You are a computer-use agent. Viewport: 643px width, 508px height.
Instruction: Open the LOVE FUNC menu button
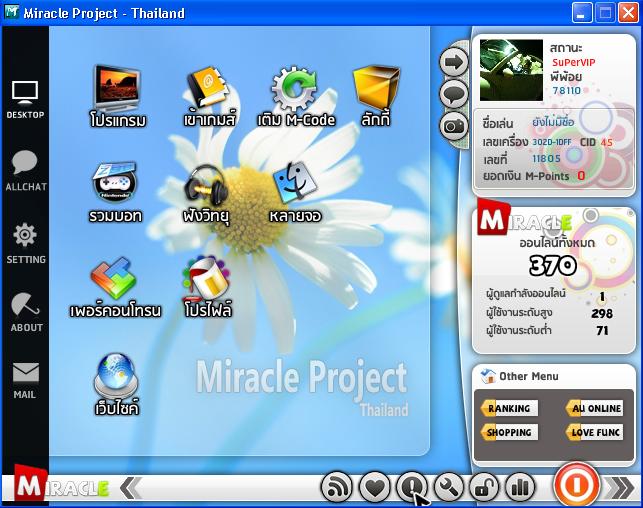[x=594, y=432]
